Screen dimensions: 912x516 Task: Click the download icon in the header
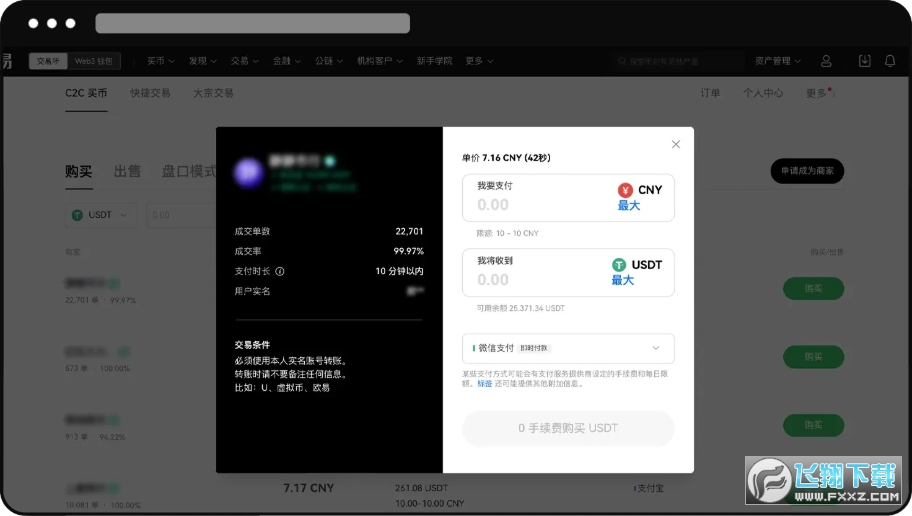click(x=865, y=61)
